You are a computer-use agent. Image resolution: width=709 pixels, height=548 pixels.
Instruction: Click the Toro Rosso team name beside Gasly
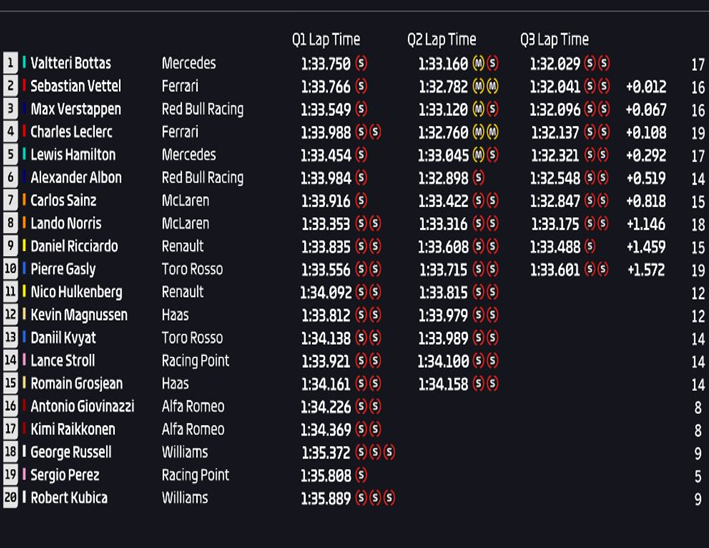tap(192, 269)
